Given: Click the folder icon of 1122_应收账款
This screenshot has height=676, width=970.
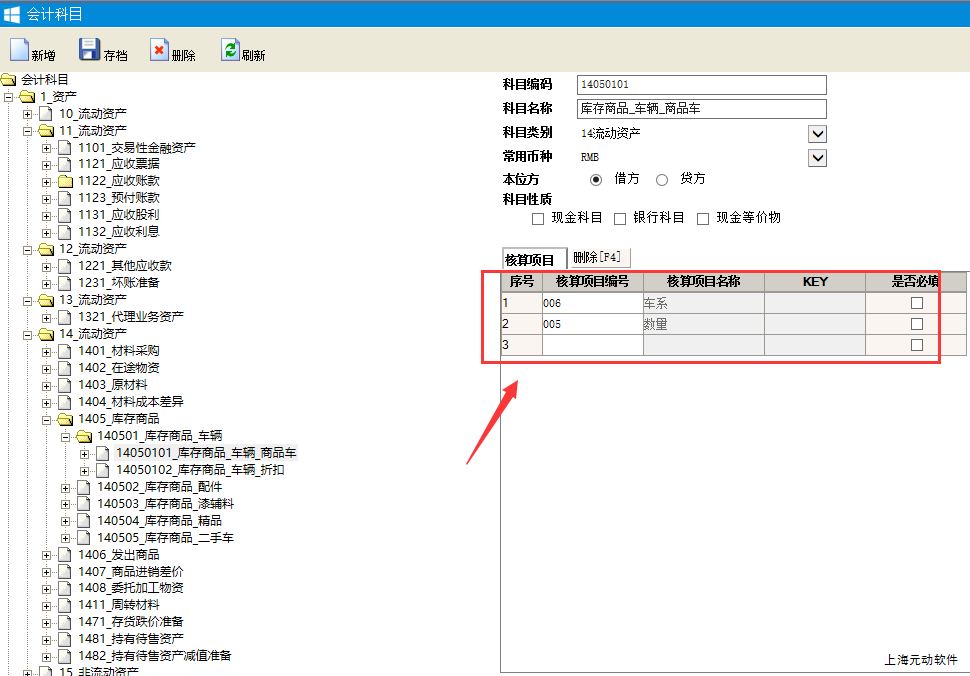Looking at the screenshot, I should [x=65, y=181].
